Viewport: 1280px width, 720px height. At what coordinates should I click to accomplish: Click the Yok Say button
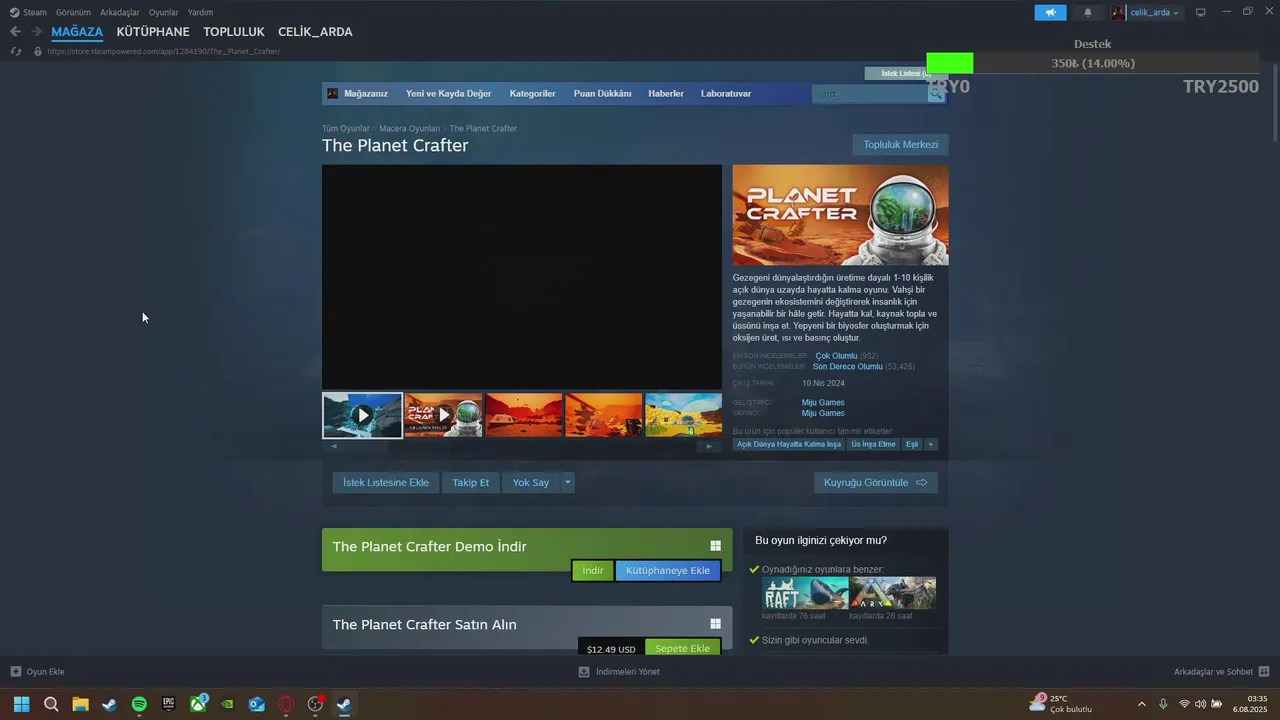(531, 483)
